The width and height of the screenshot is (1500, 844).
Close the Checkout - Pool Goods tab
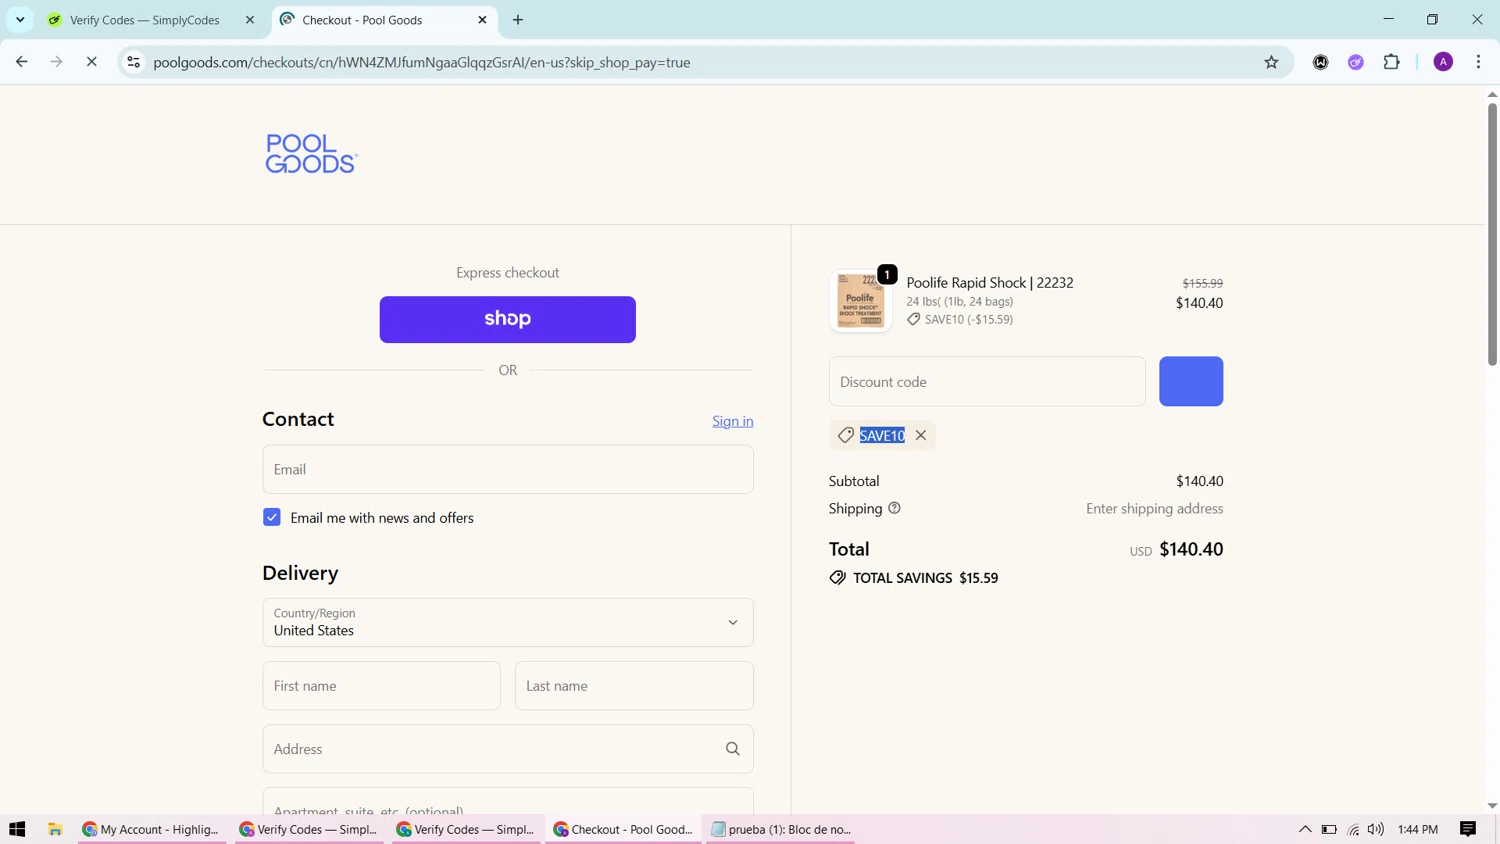point(482,20)
